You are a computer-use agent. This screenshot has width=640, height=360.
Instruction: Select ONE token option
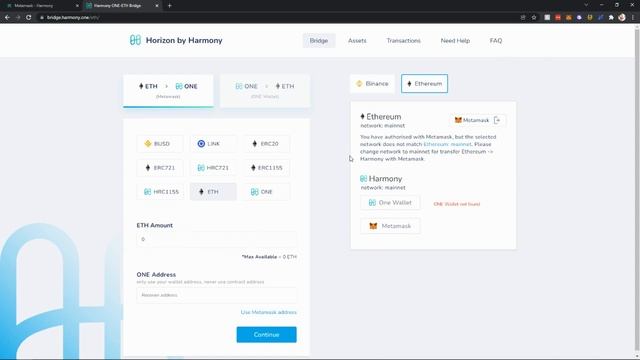(267, 192)
